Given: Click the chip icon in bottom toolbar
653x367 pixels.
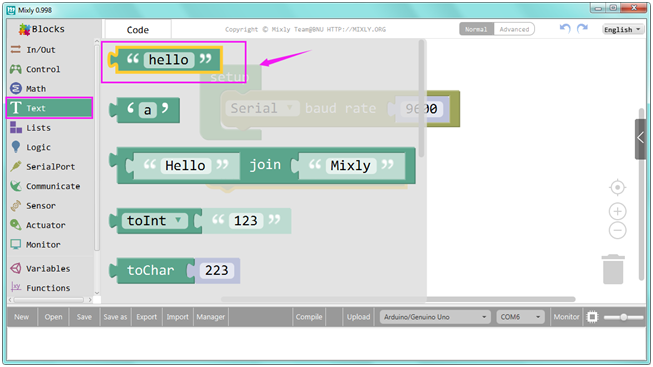Looking at the screenshot, I should [x=592, y=317].
